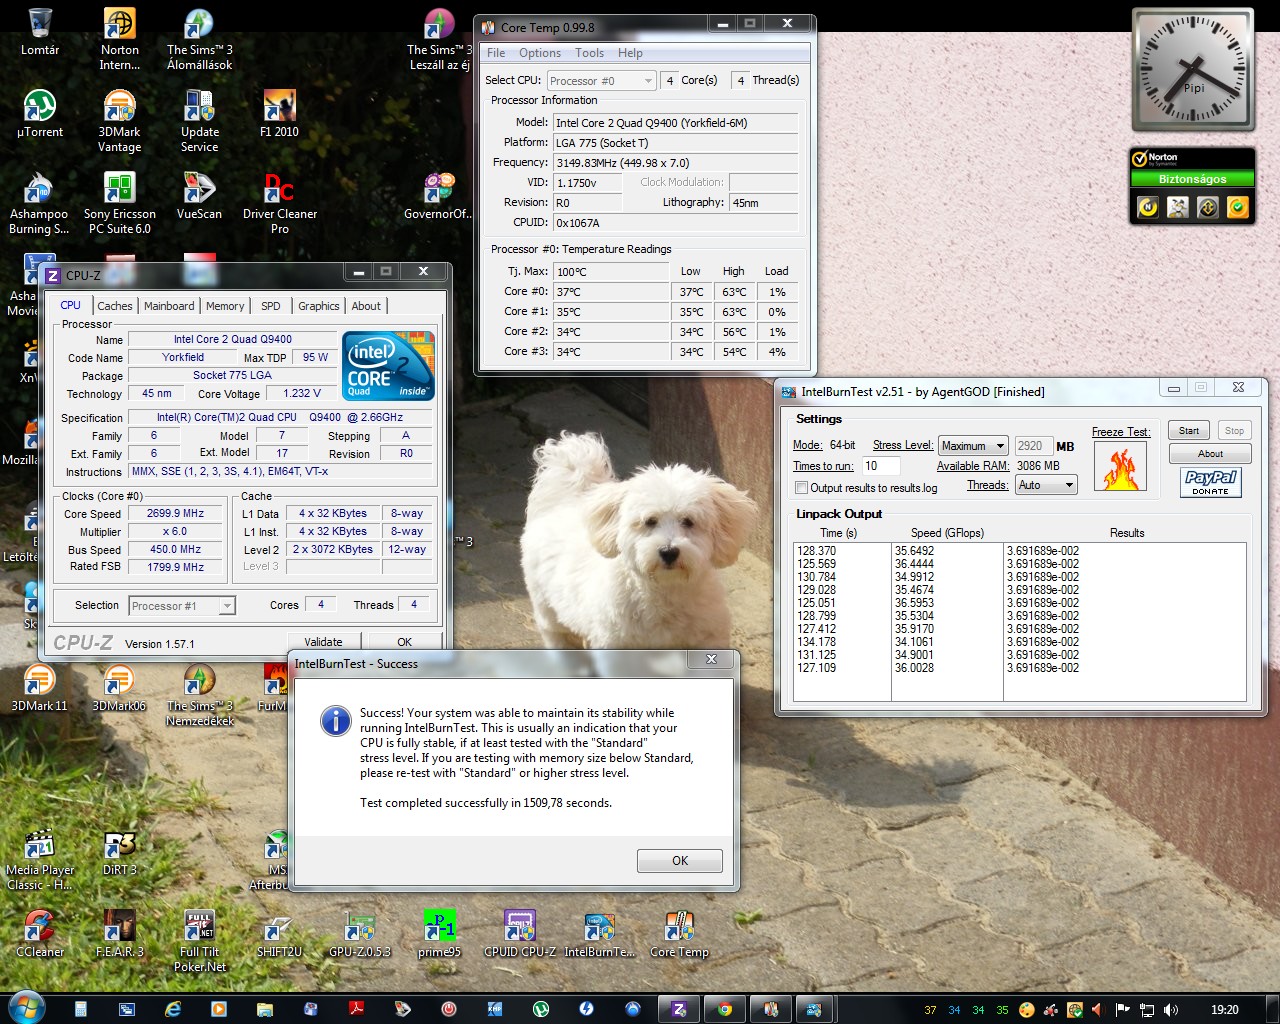Switch to CPU-Z Graphics tab
This screenshot has height=1024, width=1280.
point(318,306)
